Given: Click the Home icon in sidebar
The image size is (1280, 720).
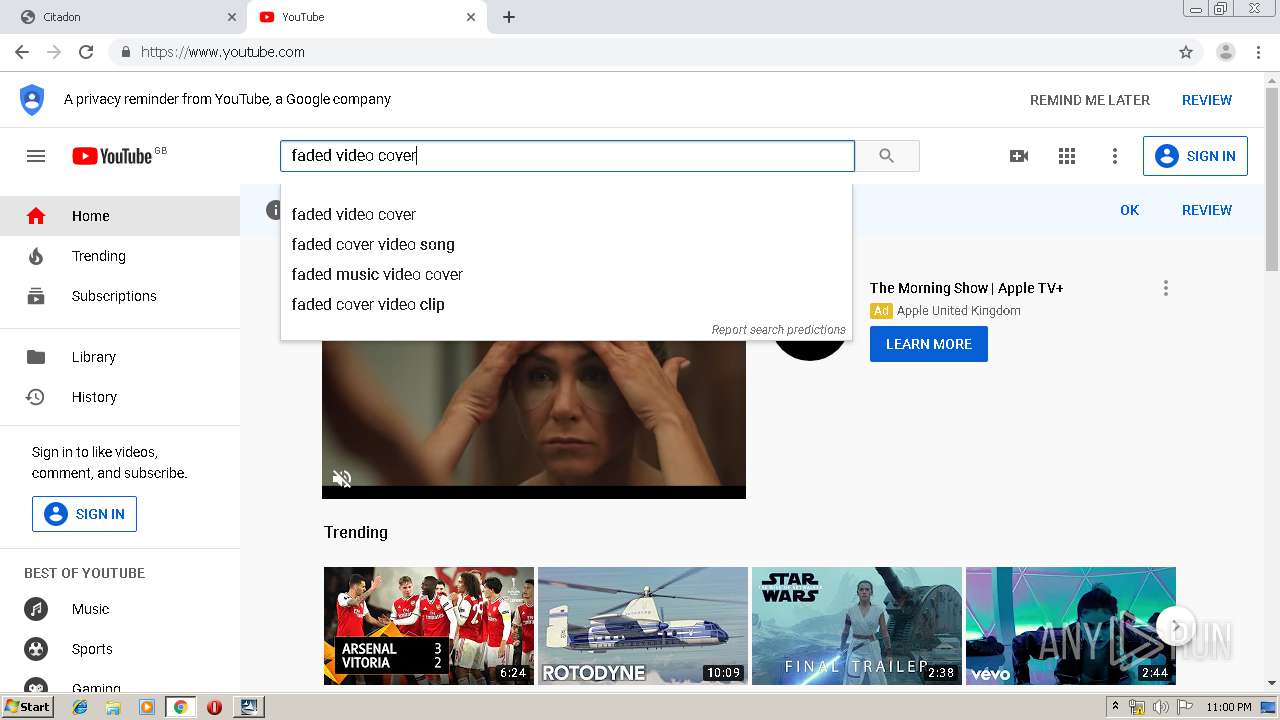Looking at the screenshot, I should pyautogui.click(x=36, y=216).
